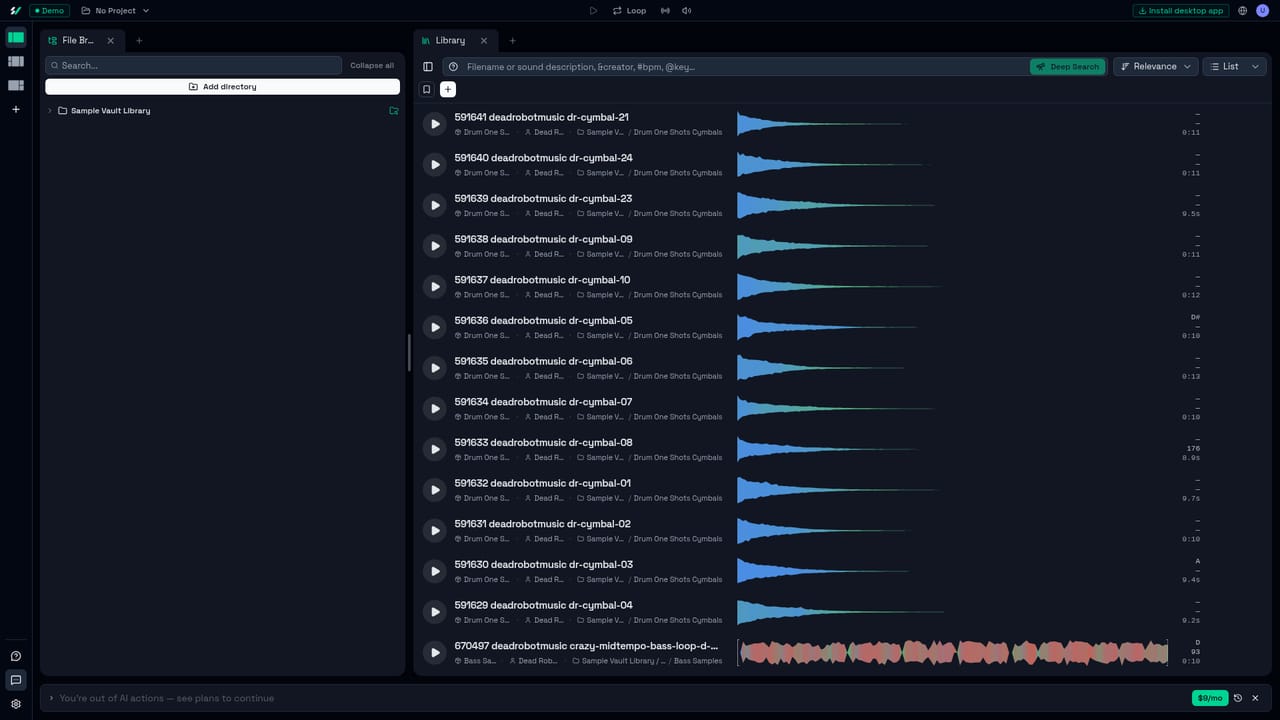Toggle Deep Search
Screen dimensions: 1280x720
[1068, 67]
